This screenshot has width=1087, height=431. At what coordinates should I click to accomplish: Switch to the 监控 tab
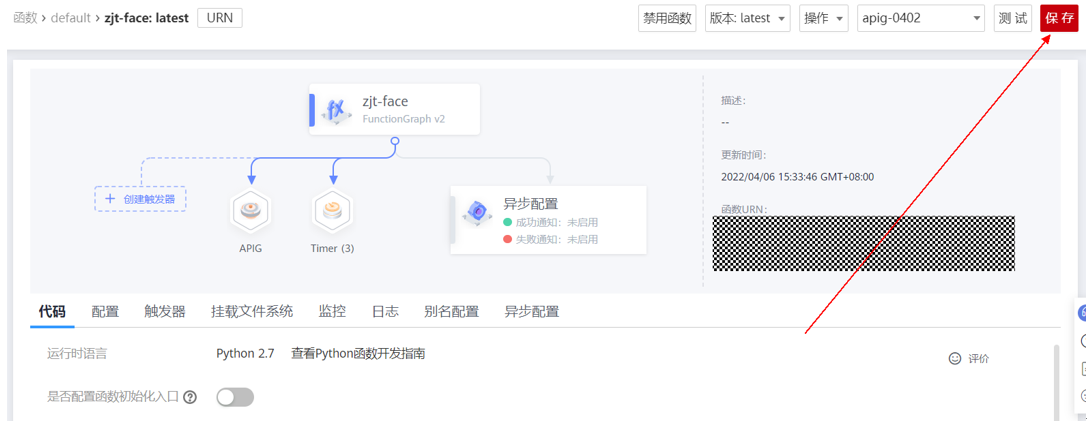tap(332, 312)
